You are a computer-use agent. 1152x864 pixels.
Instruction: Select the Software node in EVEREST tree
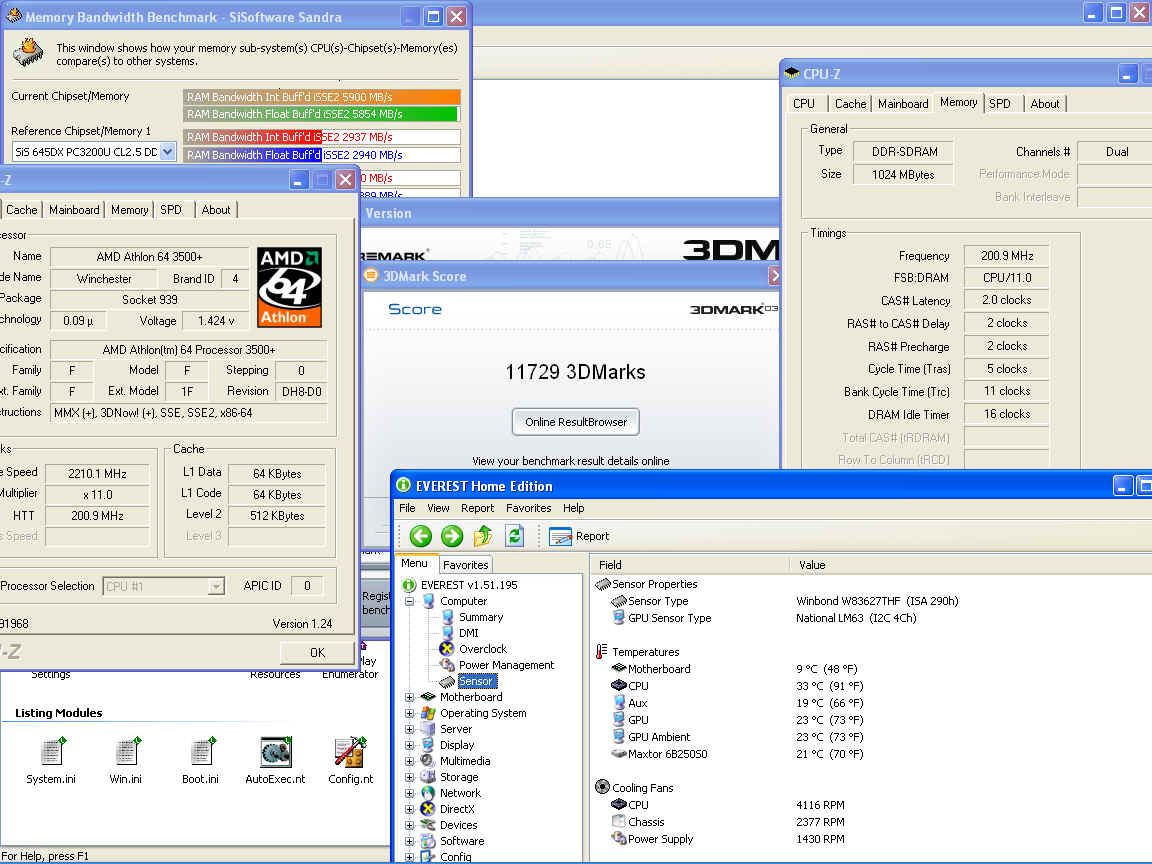tap(461, 841)
